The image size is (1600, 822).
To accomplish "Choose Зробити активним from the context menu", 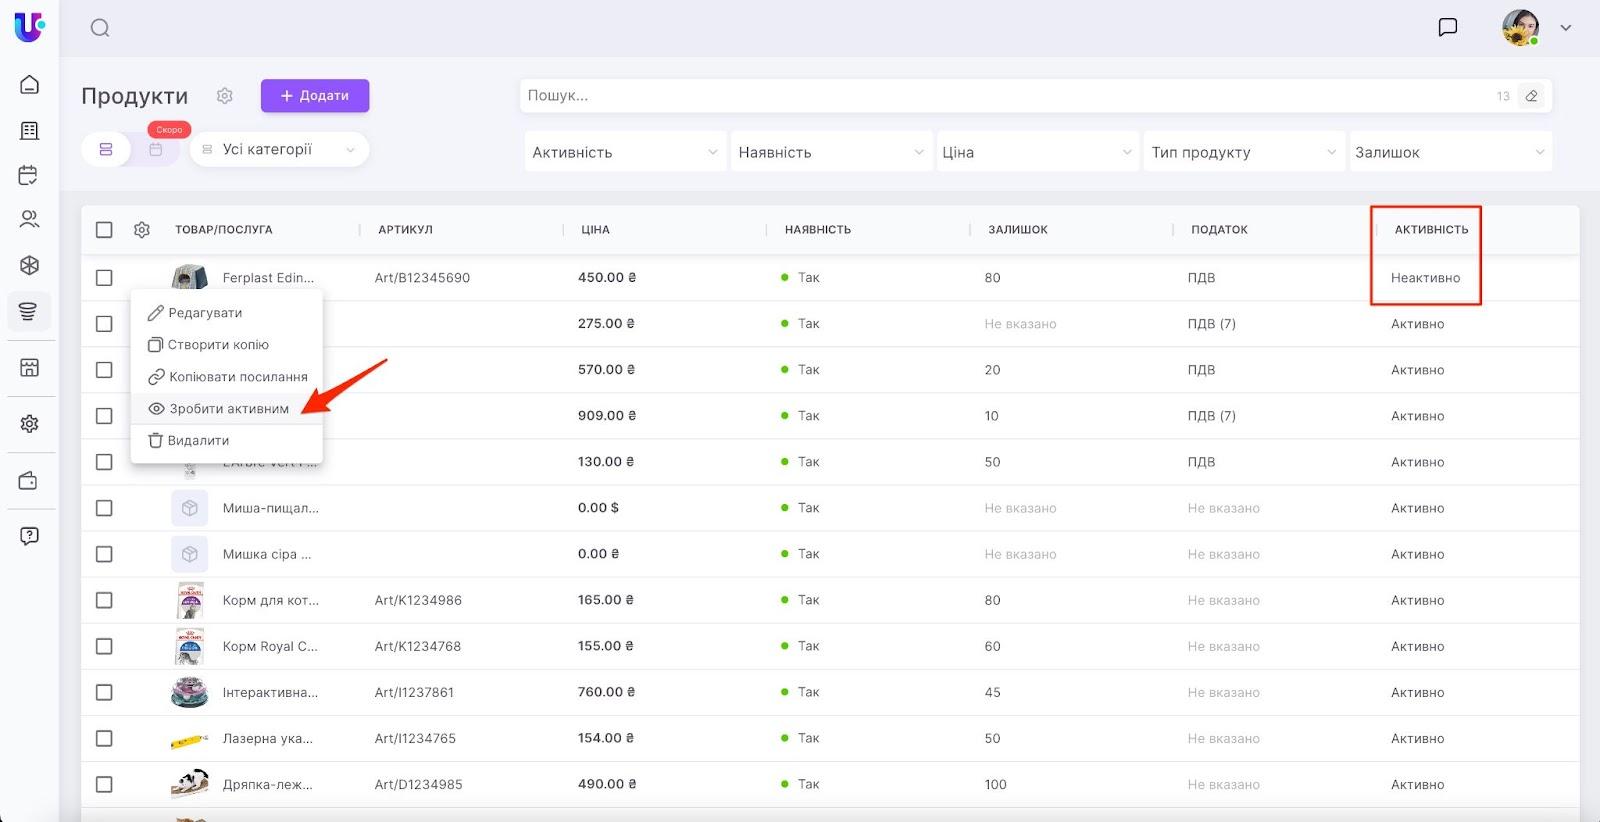I will click(228, 409).
